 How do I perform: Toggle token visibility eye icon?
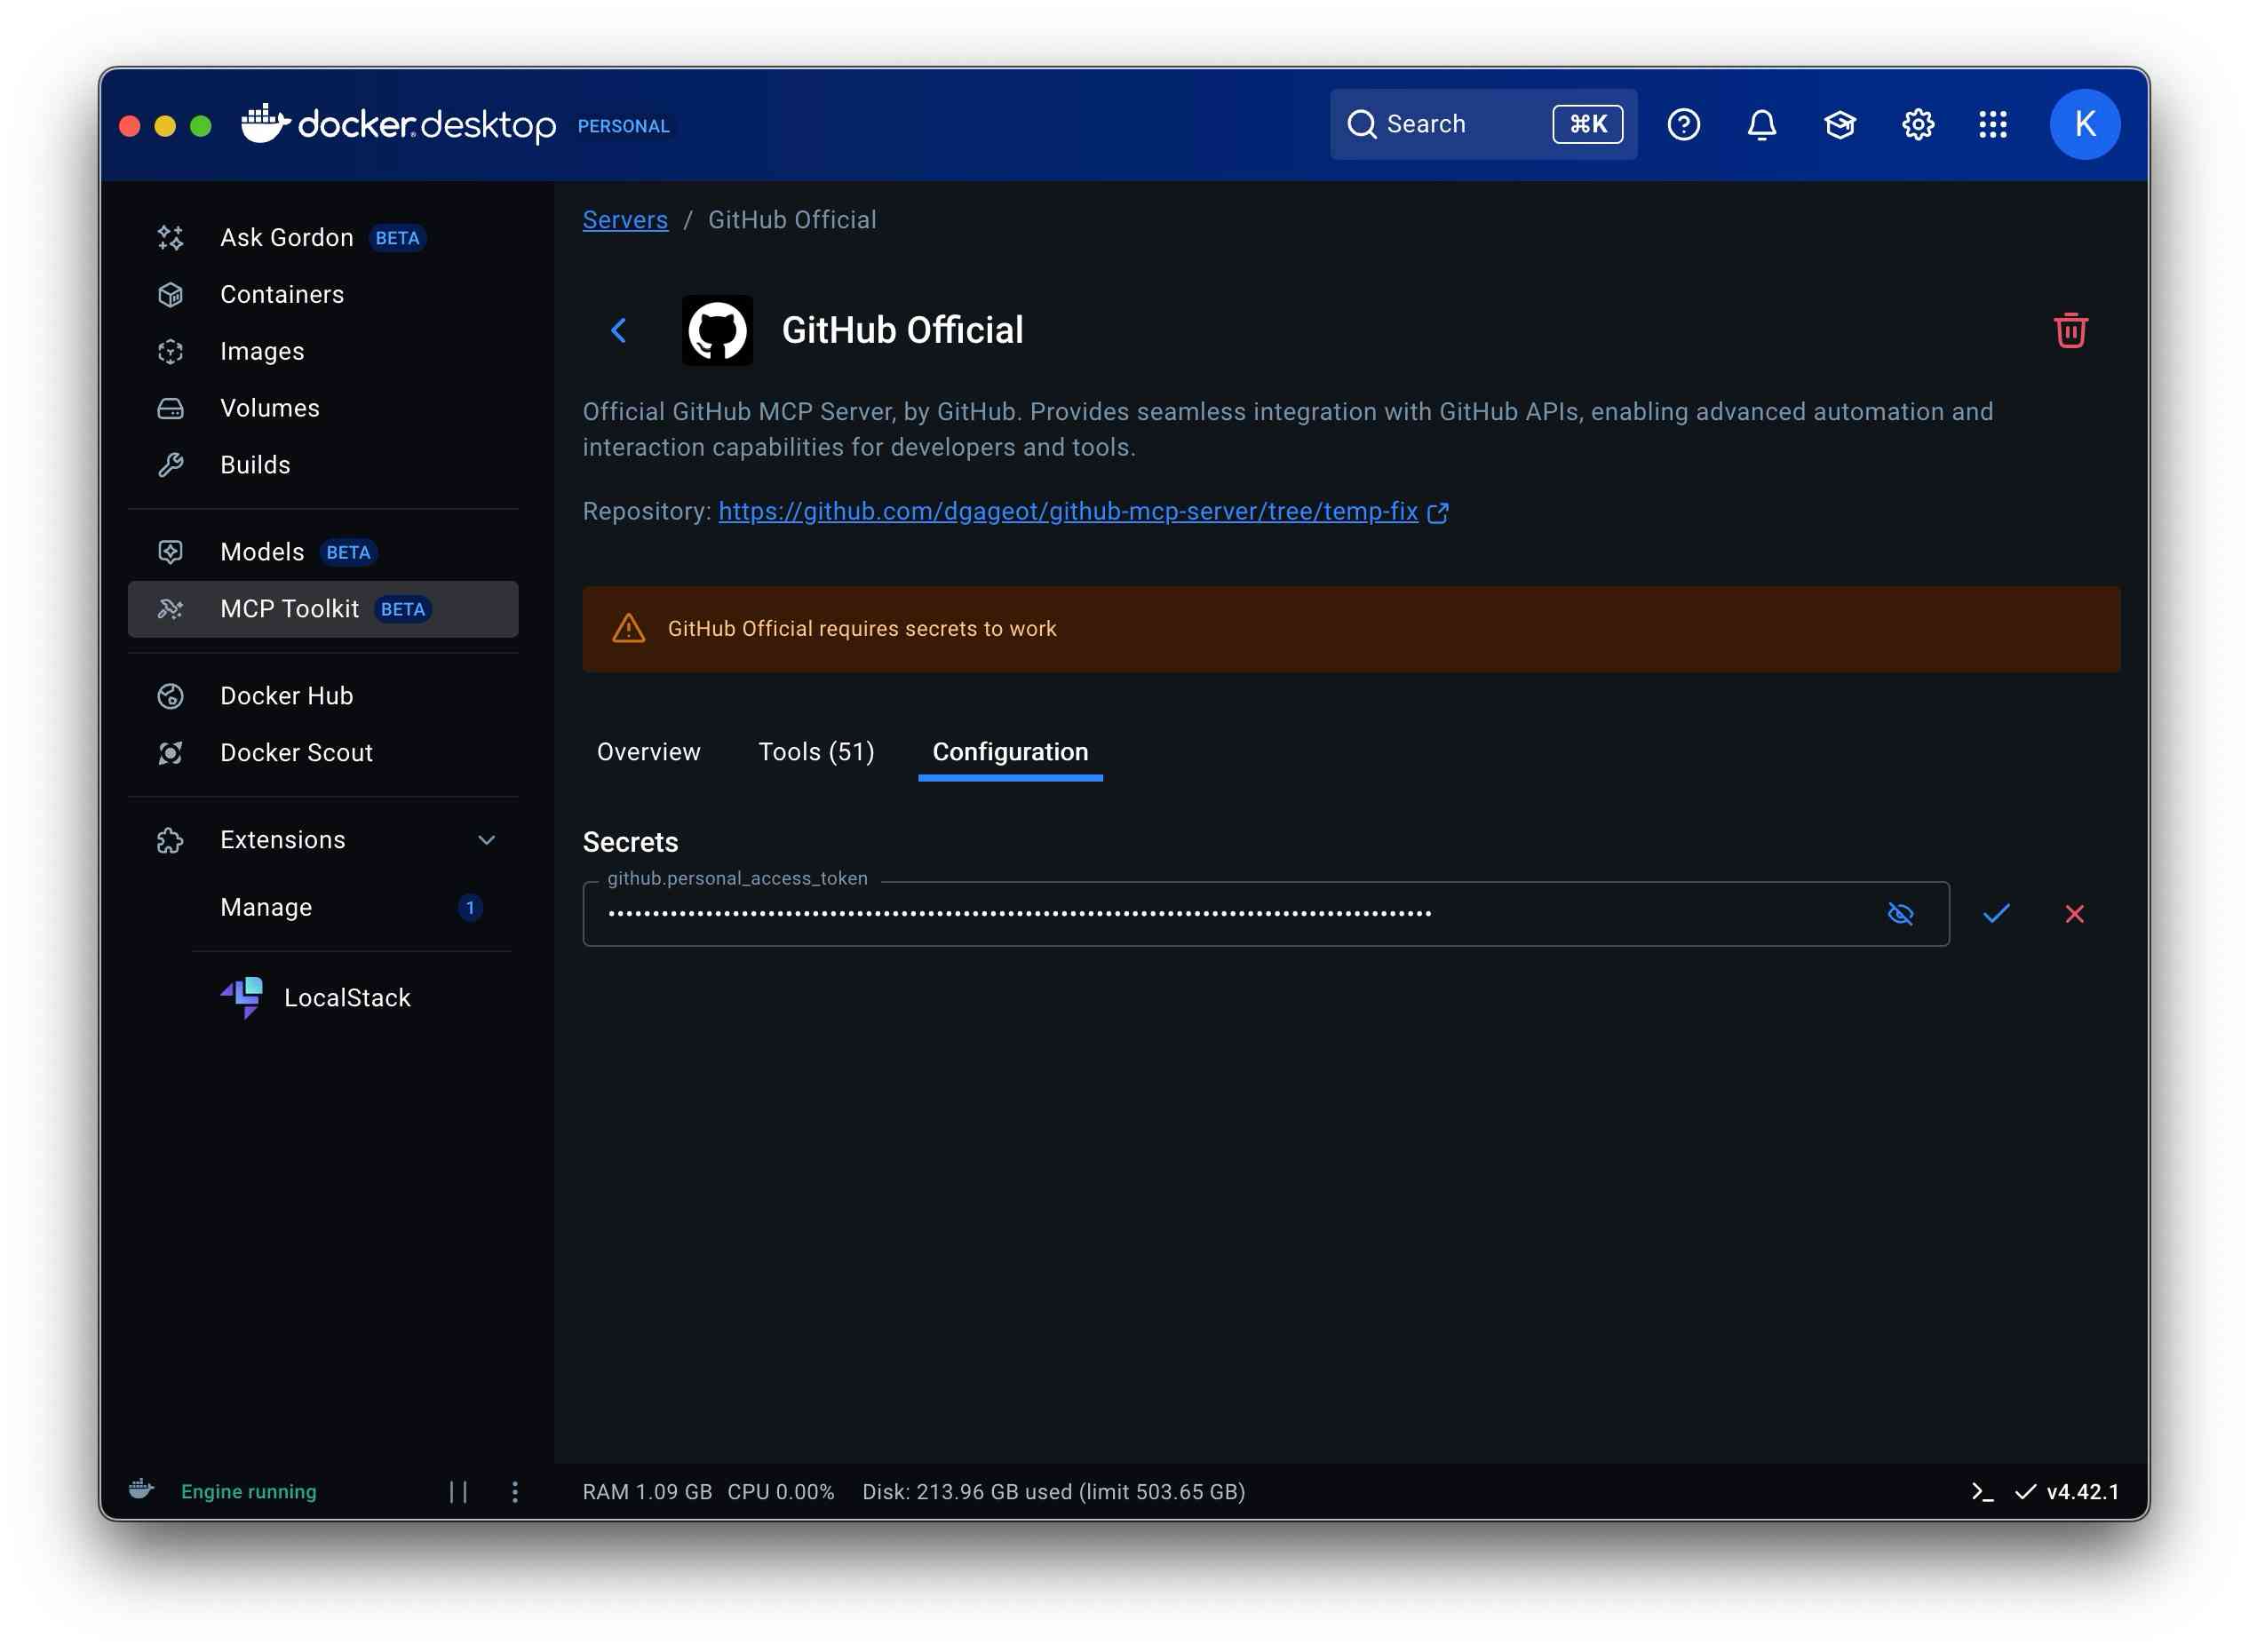pyautogui.click(x=1899, y=913)
